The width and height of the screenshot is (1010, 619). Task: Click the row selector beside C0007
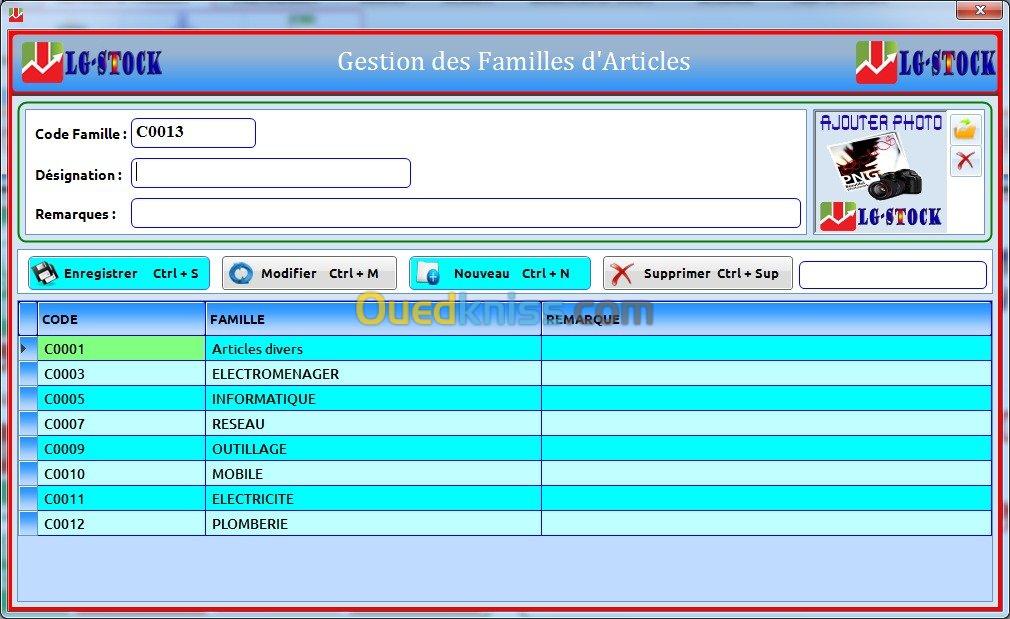28,424
